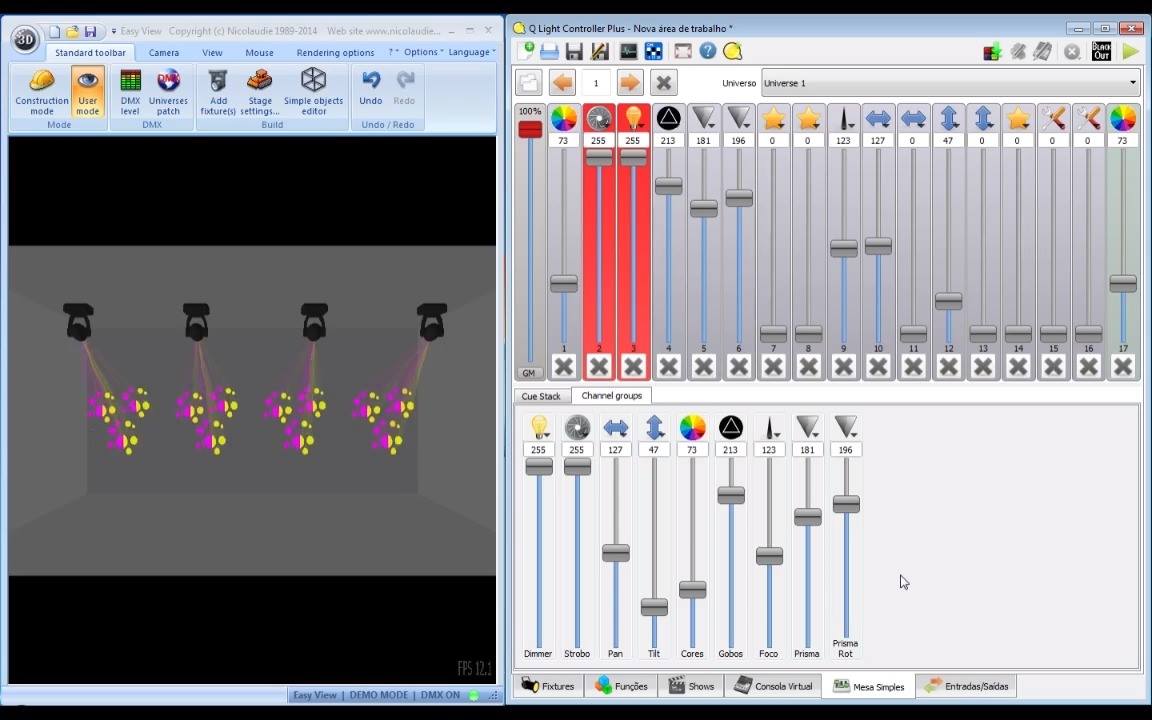Click Dimmer group slider handle
This screenshot has height=720, width=1152.
[x=539, y=466]
